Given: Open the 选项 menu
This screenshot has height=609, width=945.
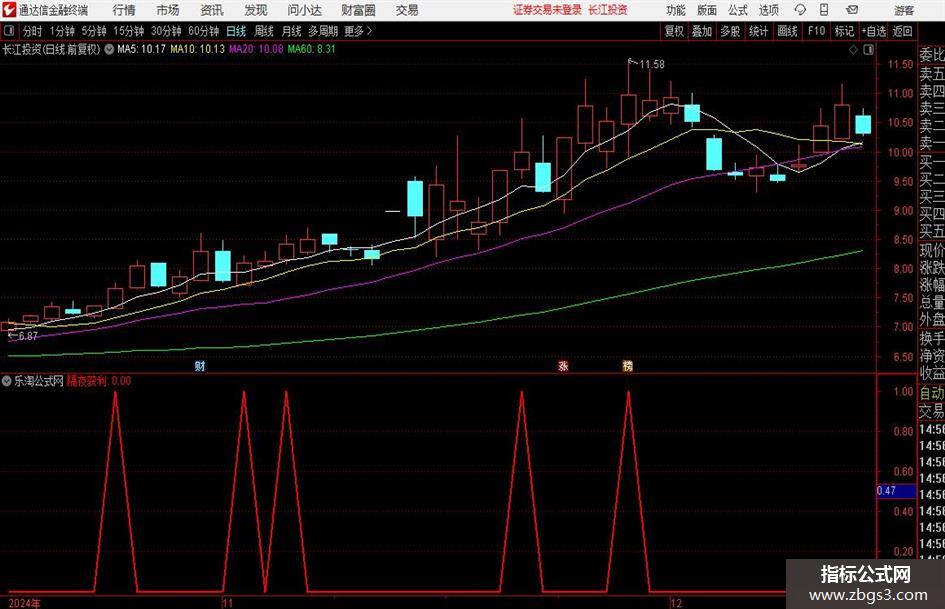Looking at the screenshot, I should [768, 10].
